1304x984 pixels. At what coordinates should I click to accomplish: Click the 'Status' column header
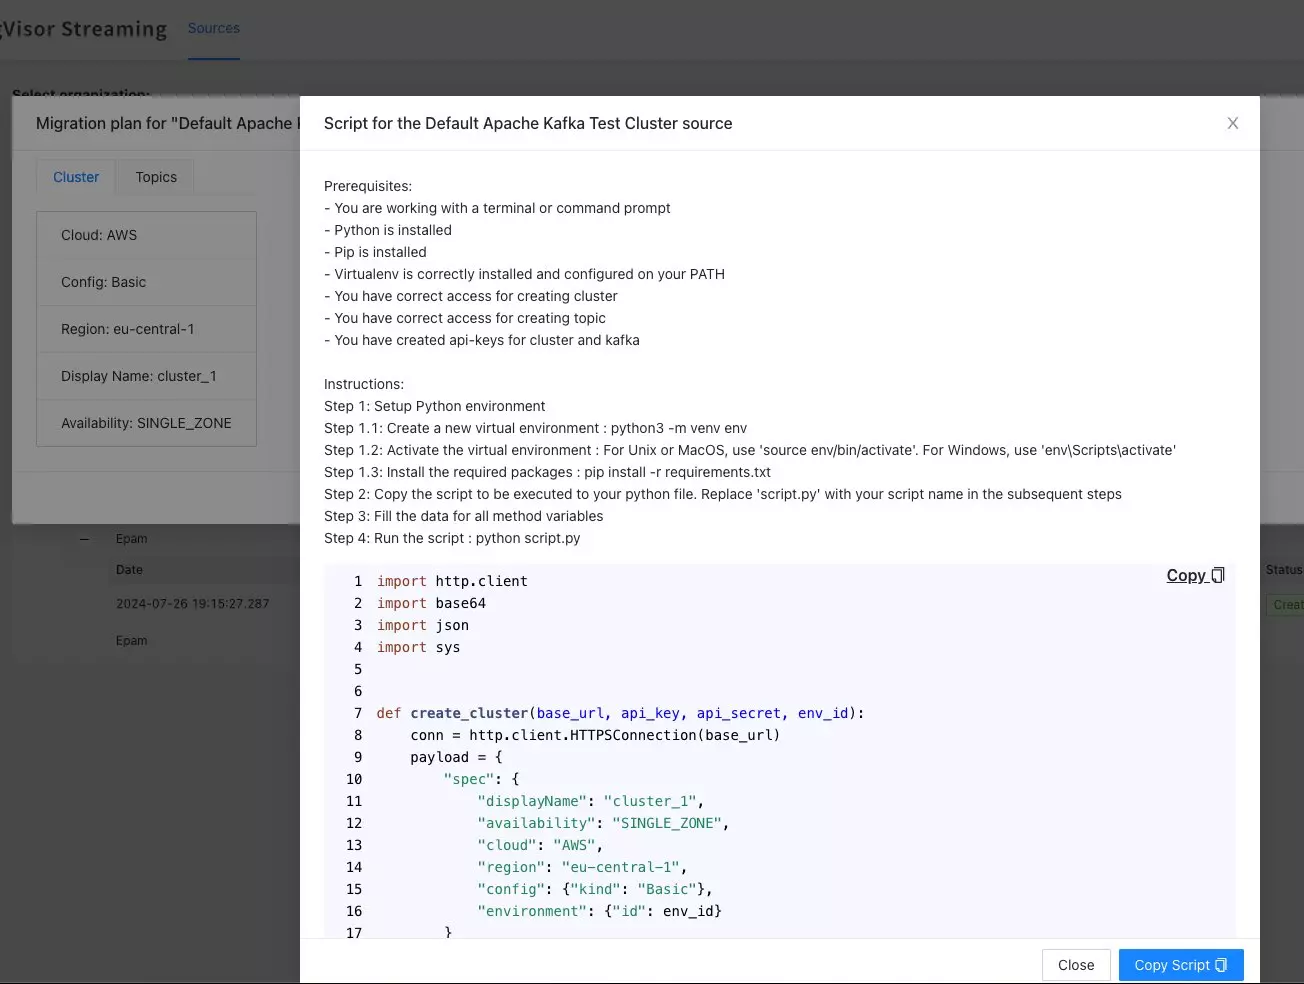[x=1284, y=570]
